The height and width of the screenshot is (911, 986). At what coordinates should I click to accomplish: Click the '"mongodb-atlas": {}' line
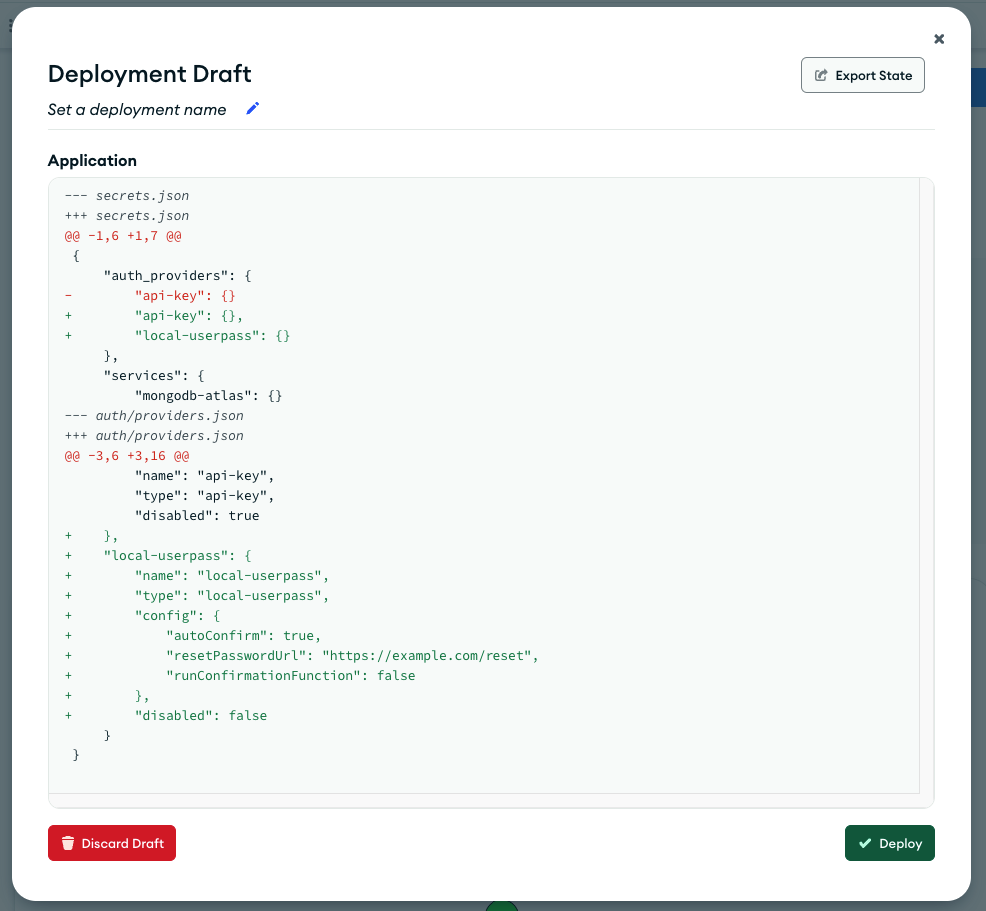(x=209, y=395)
